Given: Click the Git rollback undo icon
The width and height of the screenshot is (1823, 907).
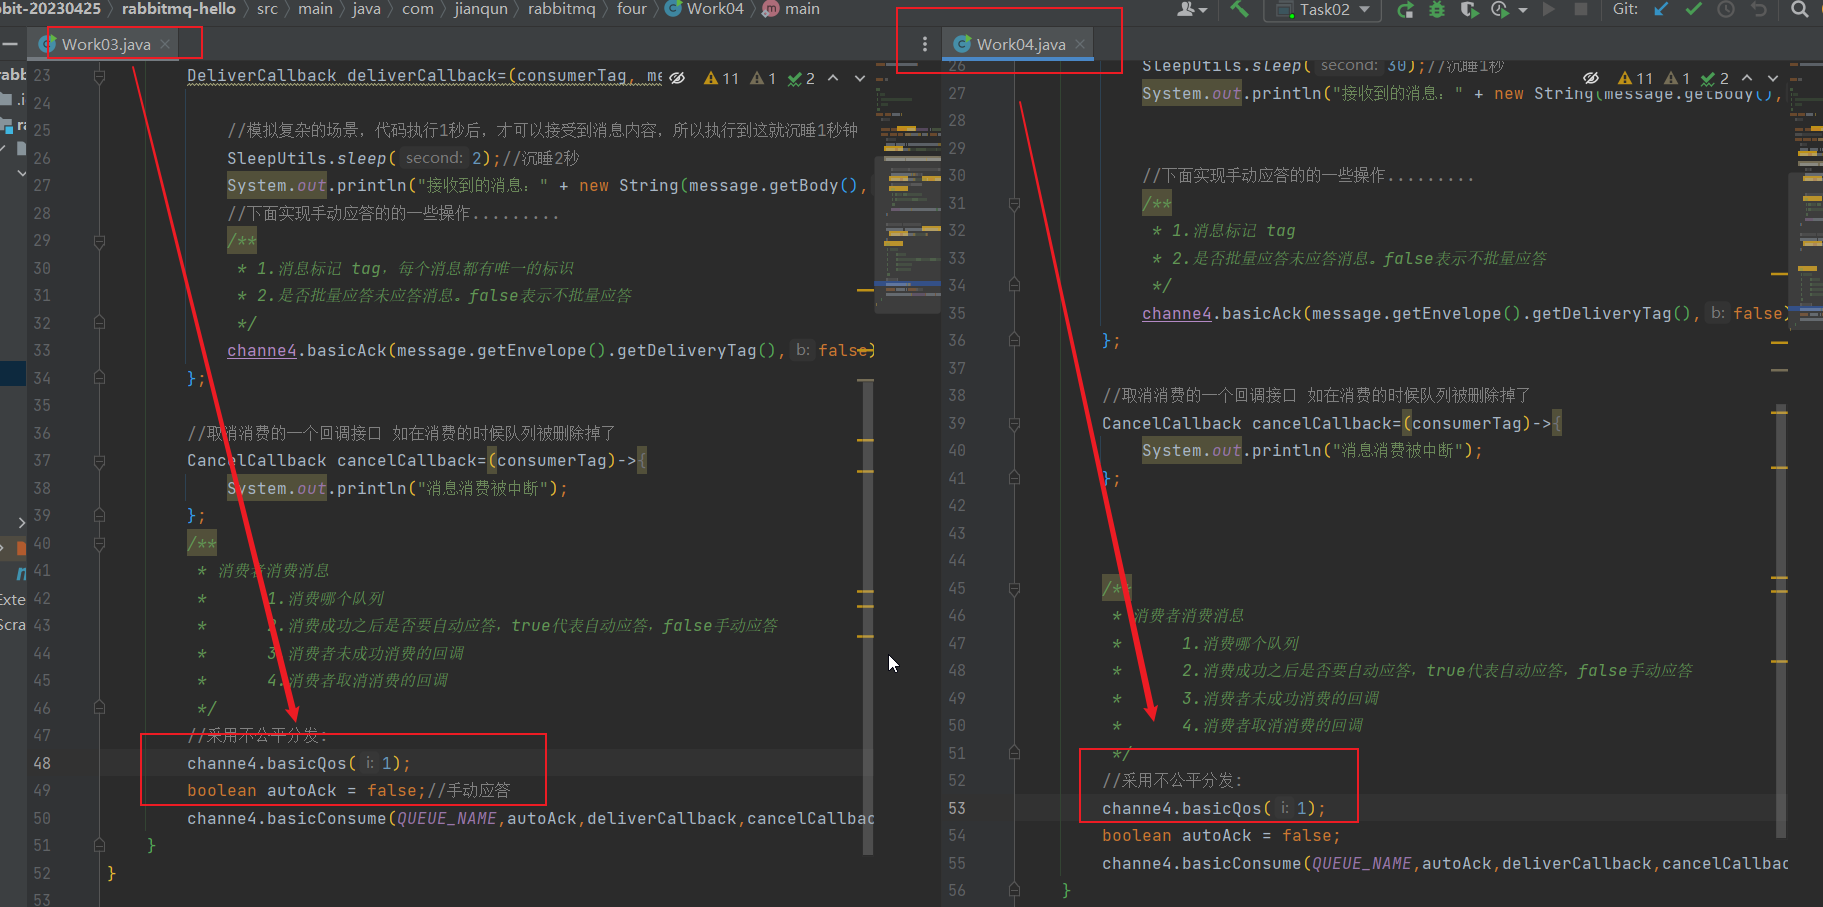Looking at the screenshot, I should [x=1759, y=9].
